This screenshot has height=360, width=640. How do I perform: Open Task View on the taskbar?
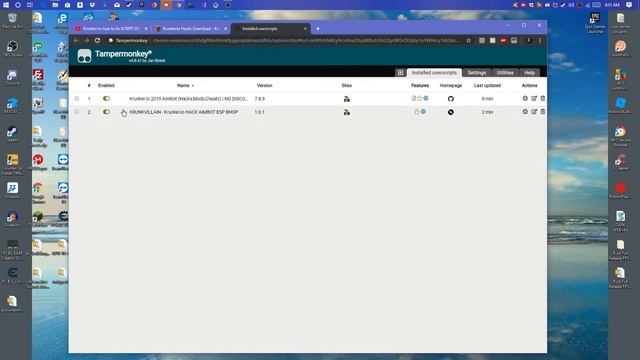pos(30,5)
